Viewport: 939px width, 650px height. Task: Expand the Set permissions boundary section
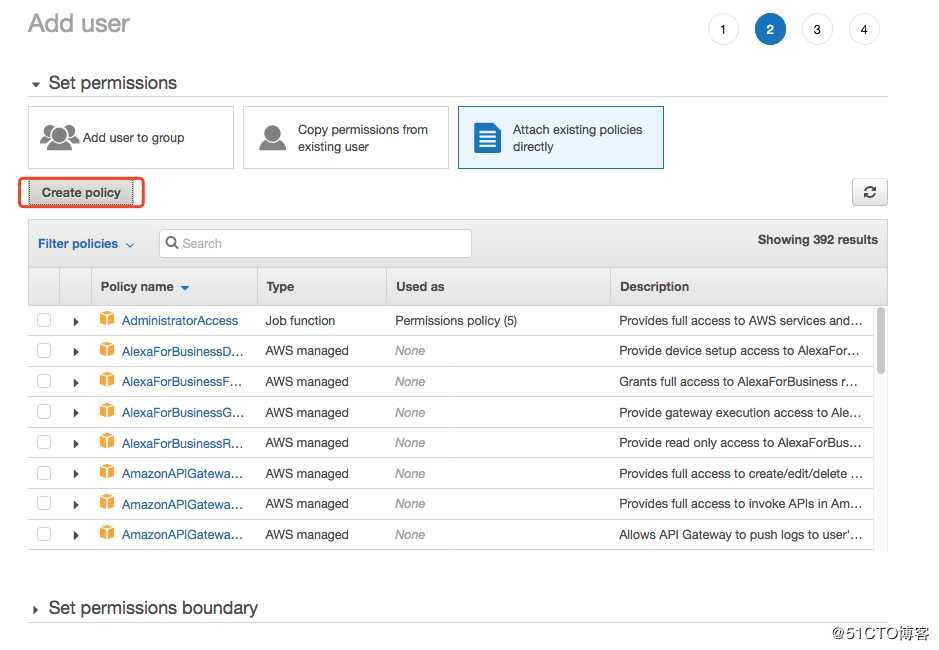point(35,610)
